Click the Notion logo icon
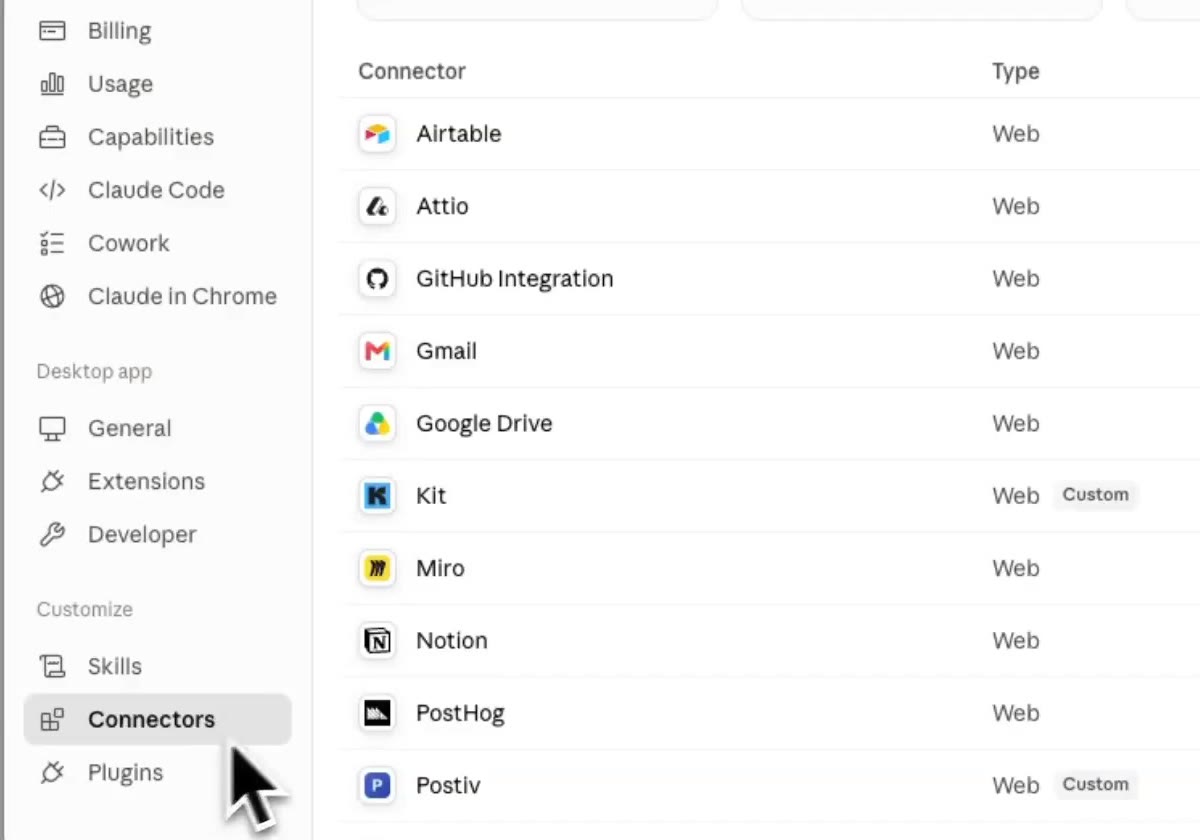Viewport: 1200px width, 840px height. point(377,641)
